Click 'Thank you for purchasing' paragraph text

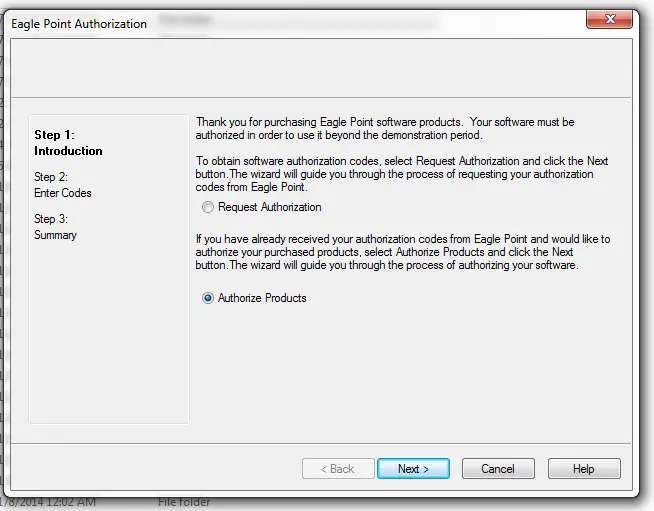point(385,128)
